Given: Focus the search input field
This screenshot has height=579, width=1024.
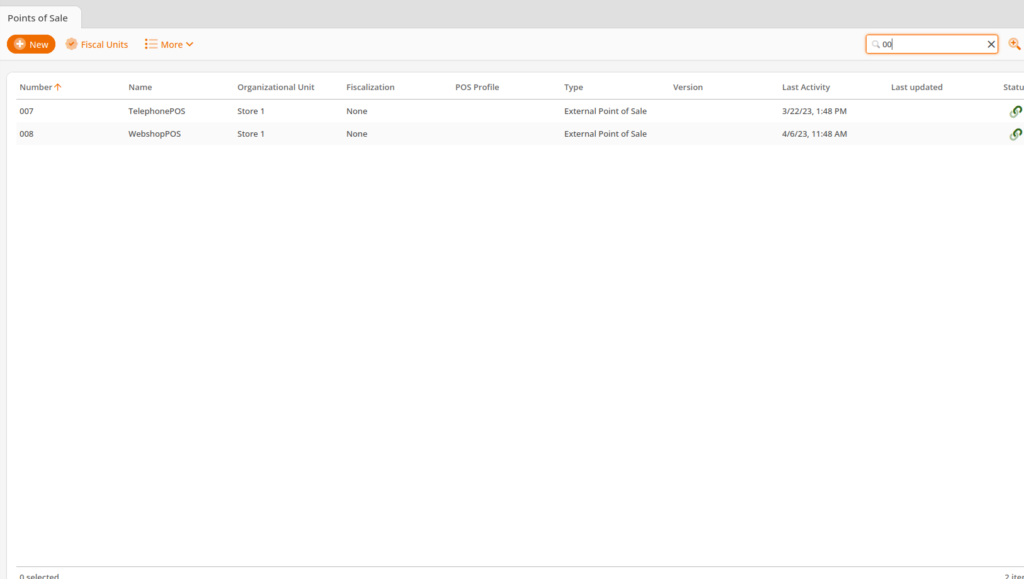Looking at the screenshot, I should point(932,44).
